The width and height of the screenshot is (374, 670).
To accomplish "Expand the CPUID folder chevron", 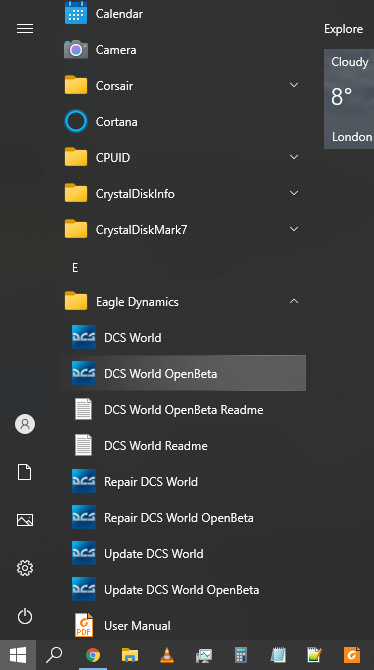I will point(294,157).
